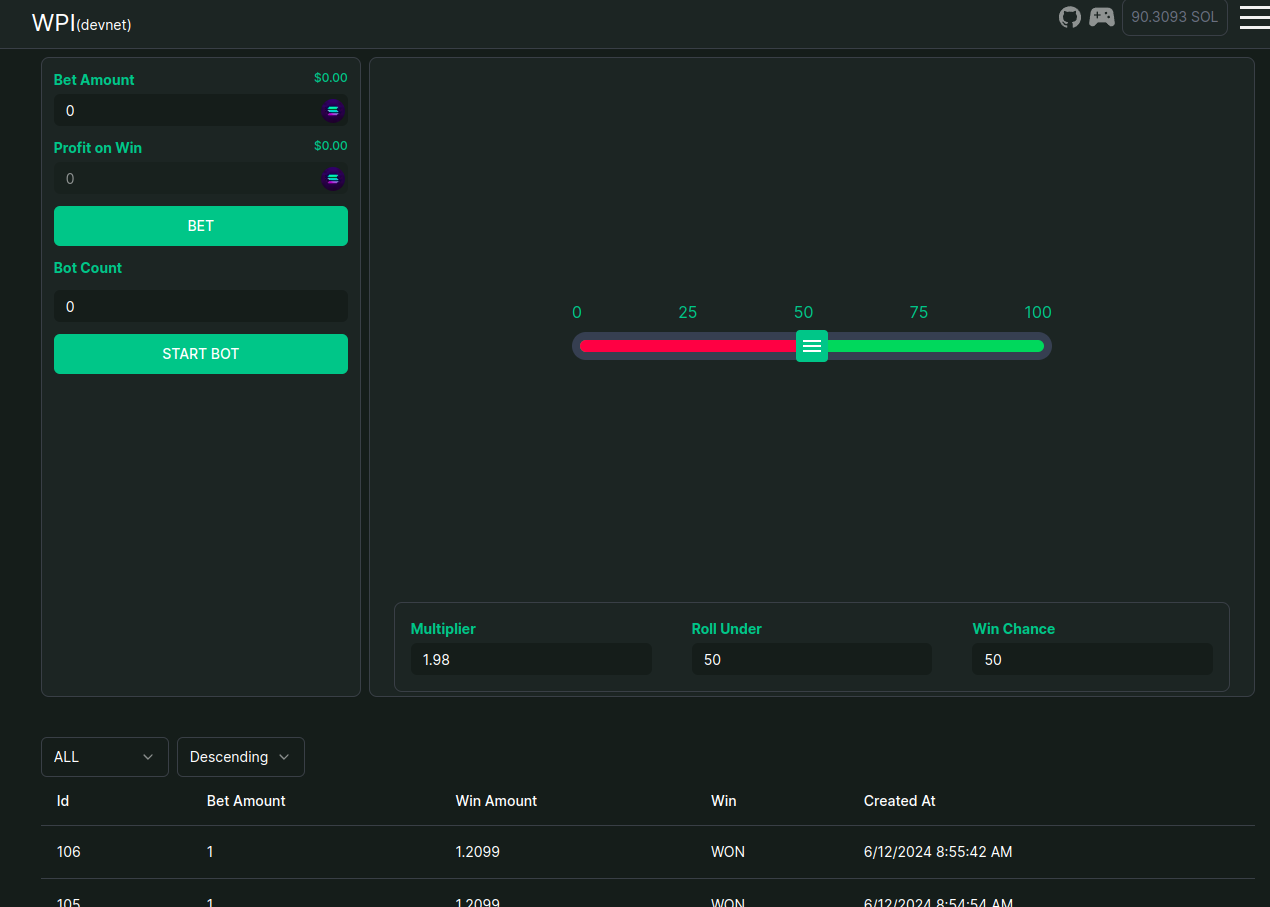
Task: Open the GitHub icon link
Action: pos(1070,17)
